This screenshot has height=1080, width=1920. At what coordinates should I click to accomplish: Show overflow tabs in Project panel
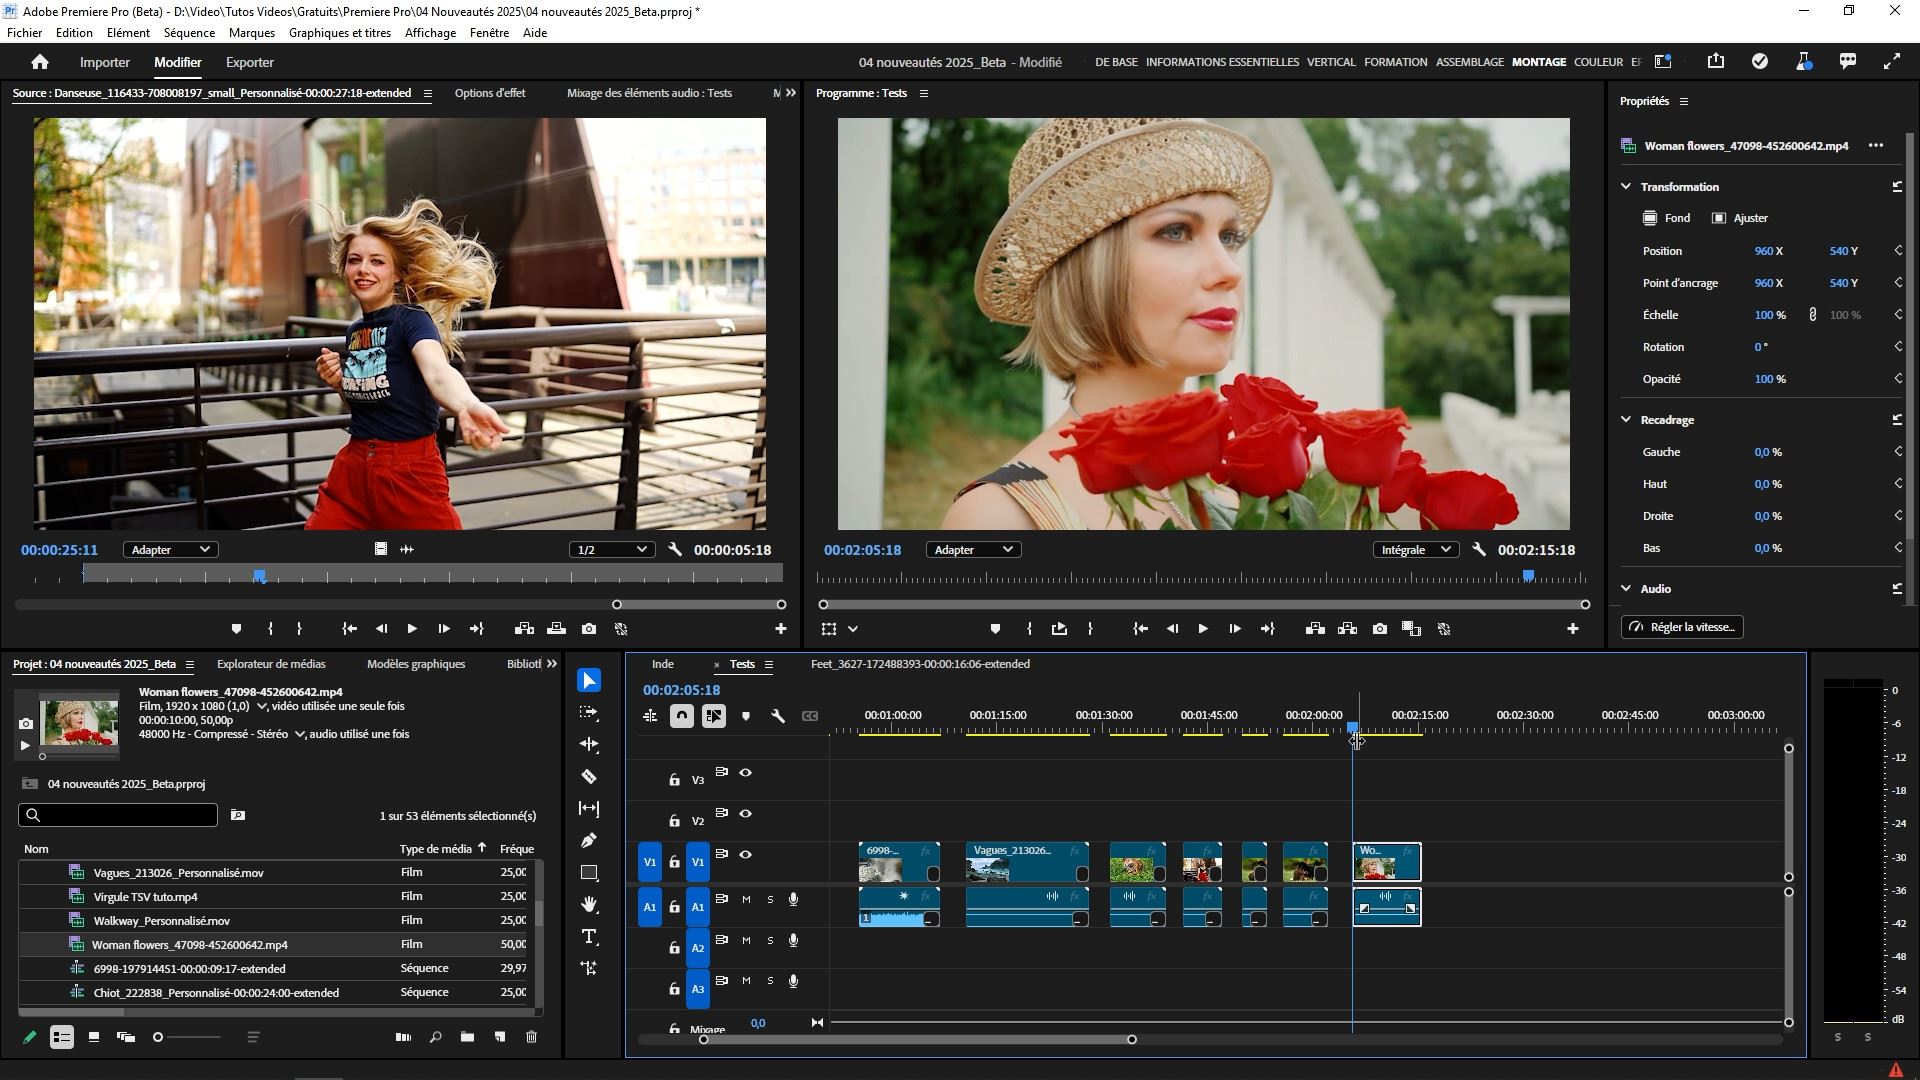[x=552, y=664]
